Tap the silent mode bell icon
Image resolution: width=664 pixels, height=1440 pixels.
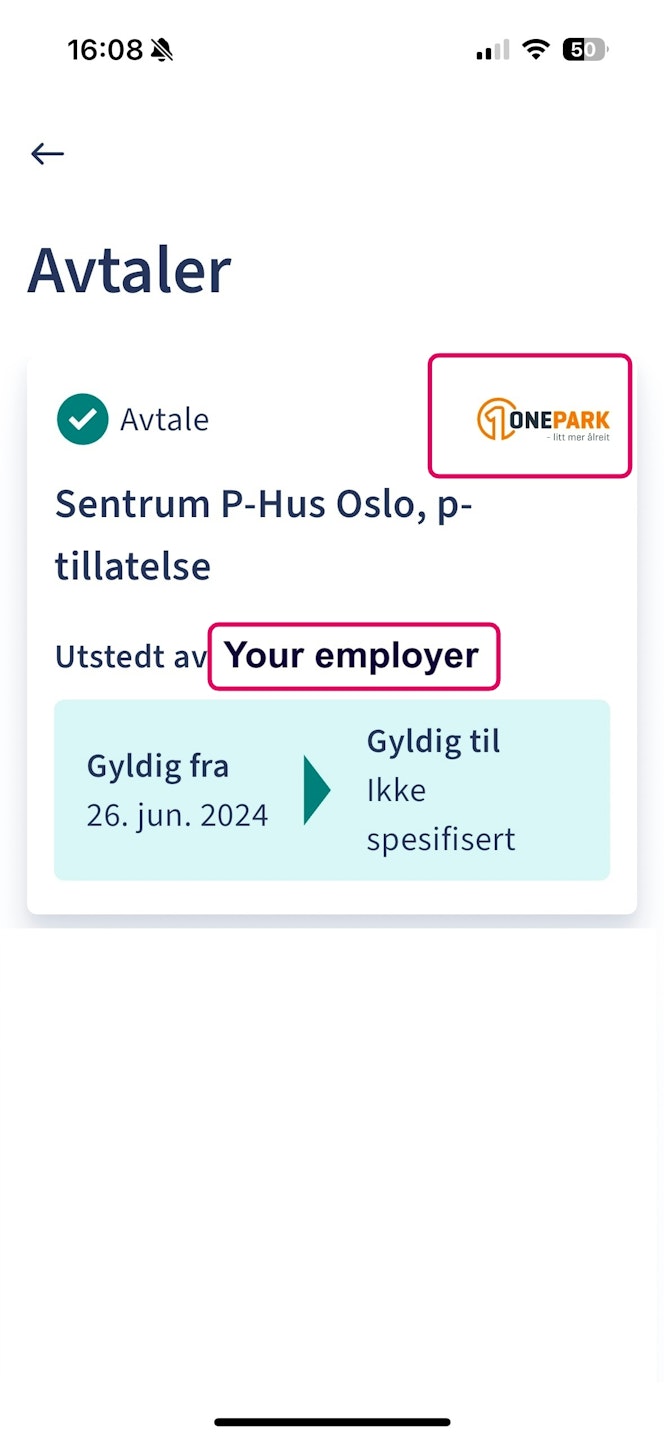[x=161, y=50]
